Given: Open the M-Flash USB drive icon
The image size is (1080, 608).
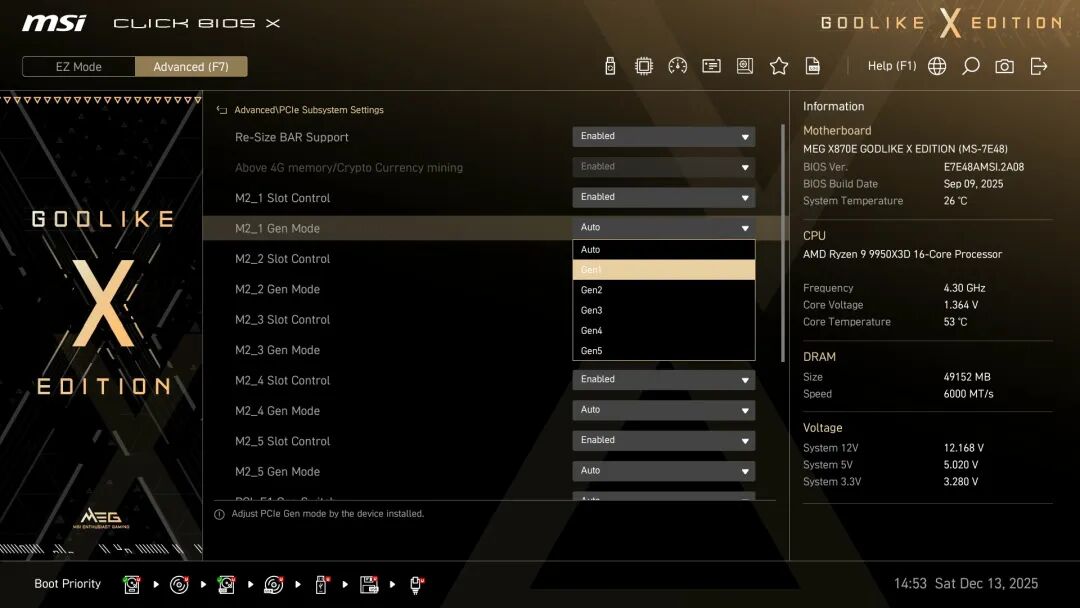Looking at the screenshot, I should coord(610,66).
